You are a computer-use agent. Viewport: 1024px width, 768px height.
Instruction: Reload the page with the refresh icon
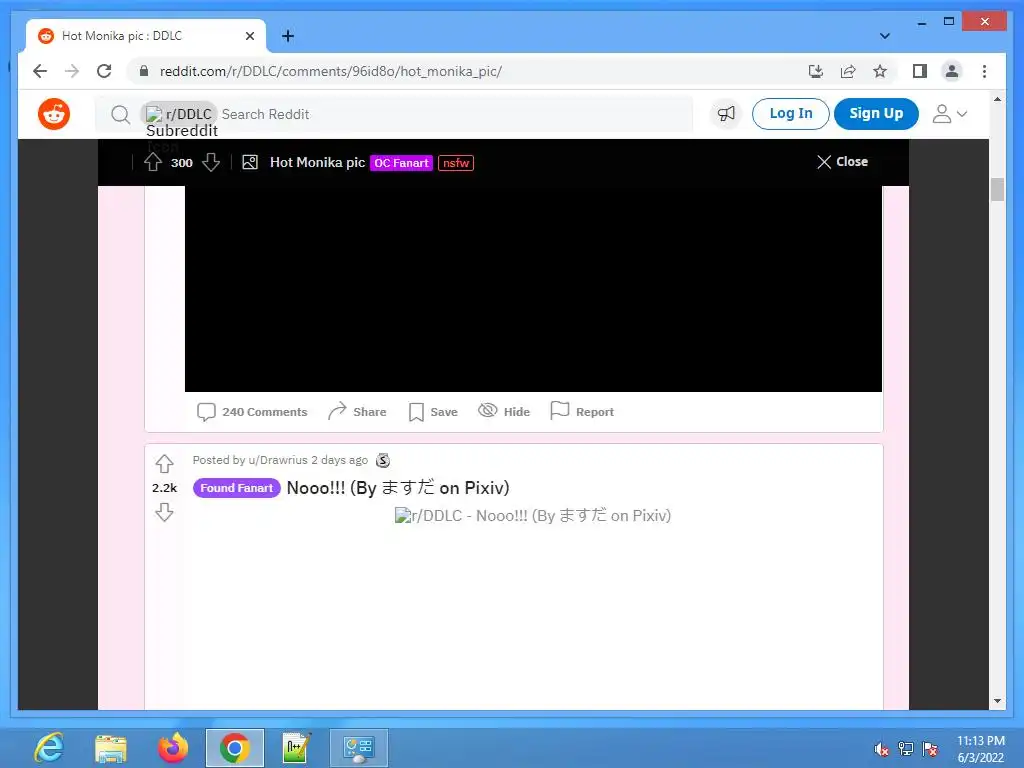(104, 71)
